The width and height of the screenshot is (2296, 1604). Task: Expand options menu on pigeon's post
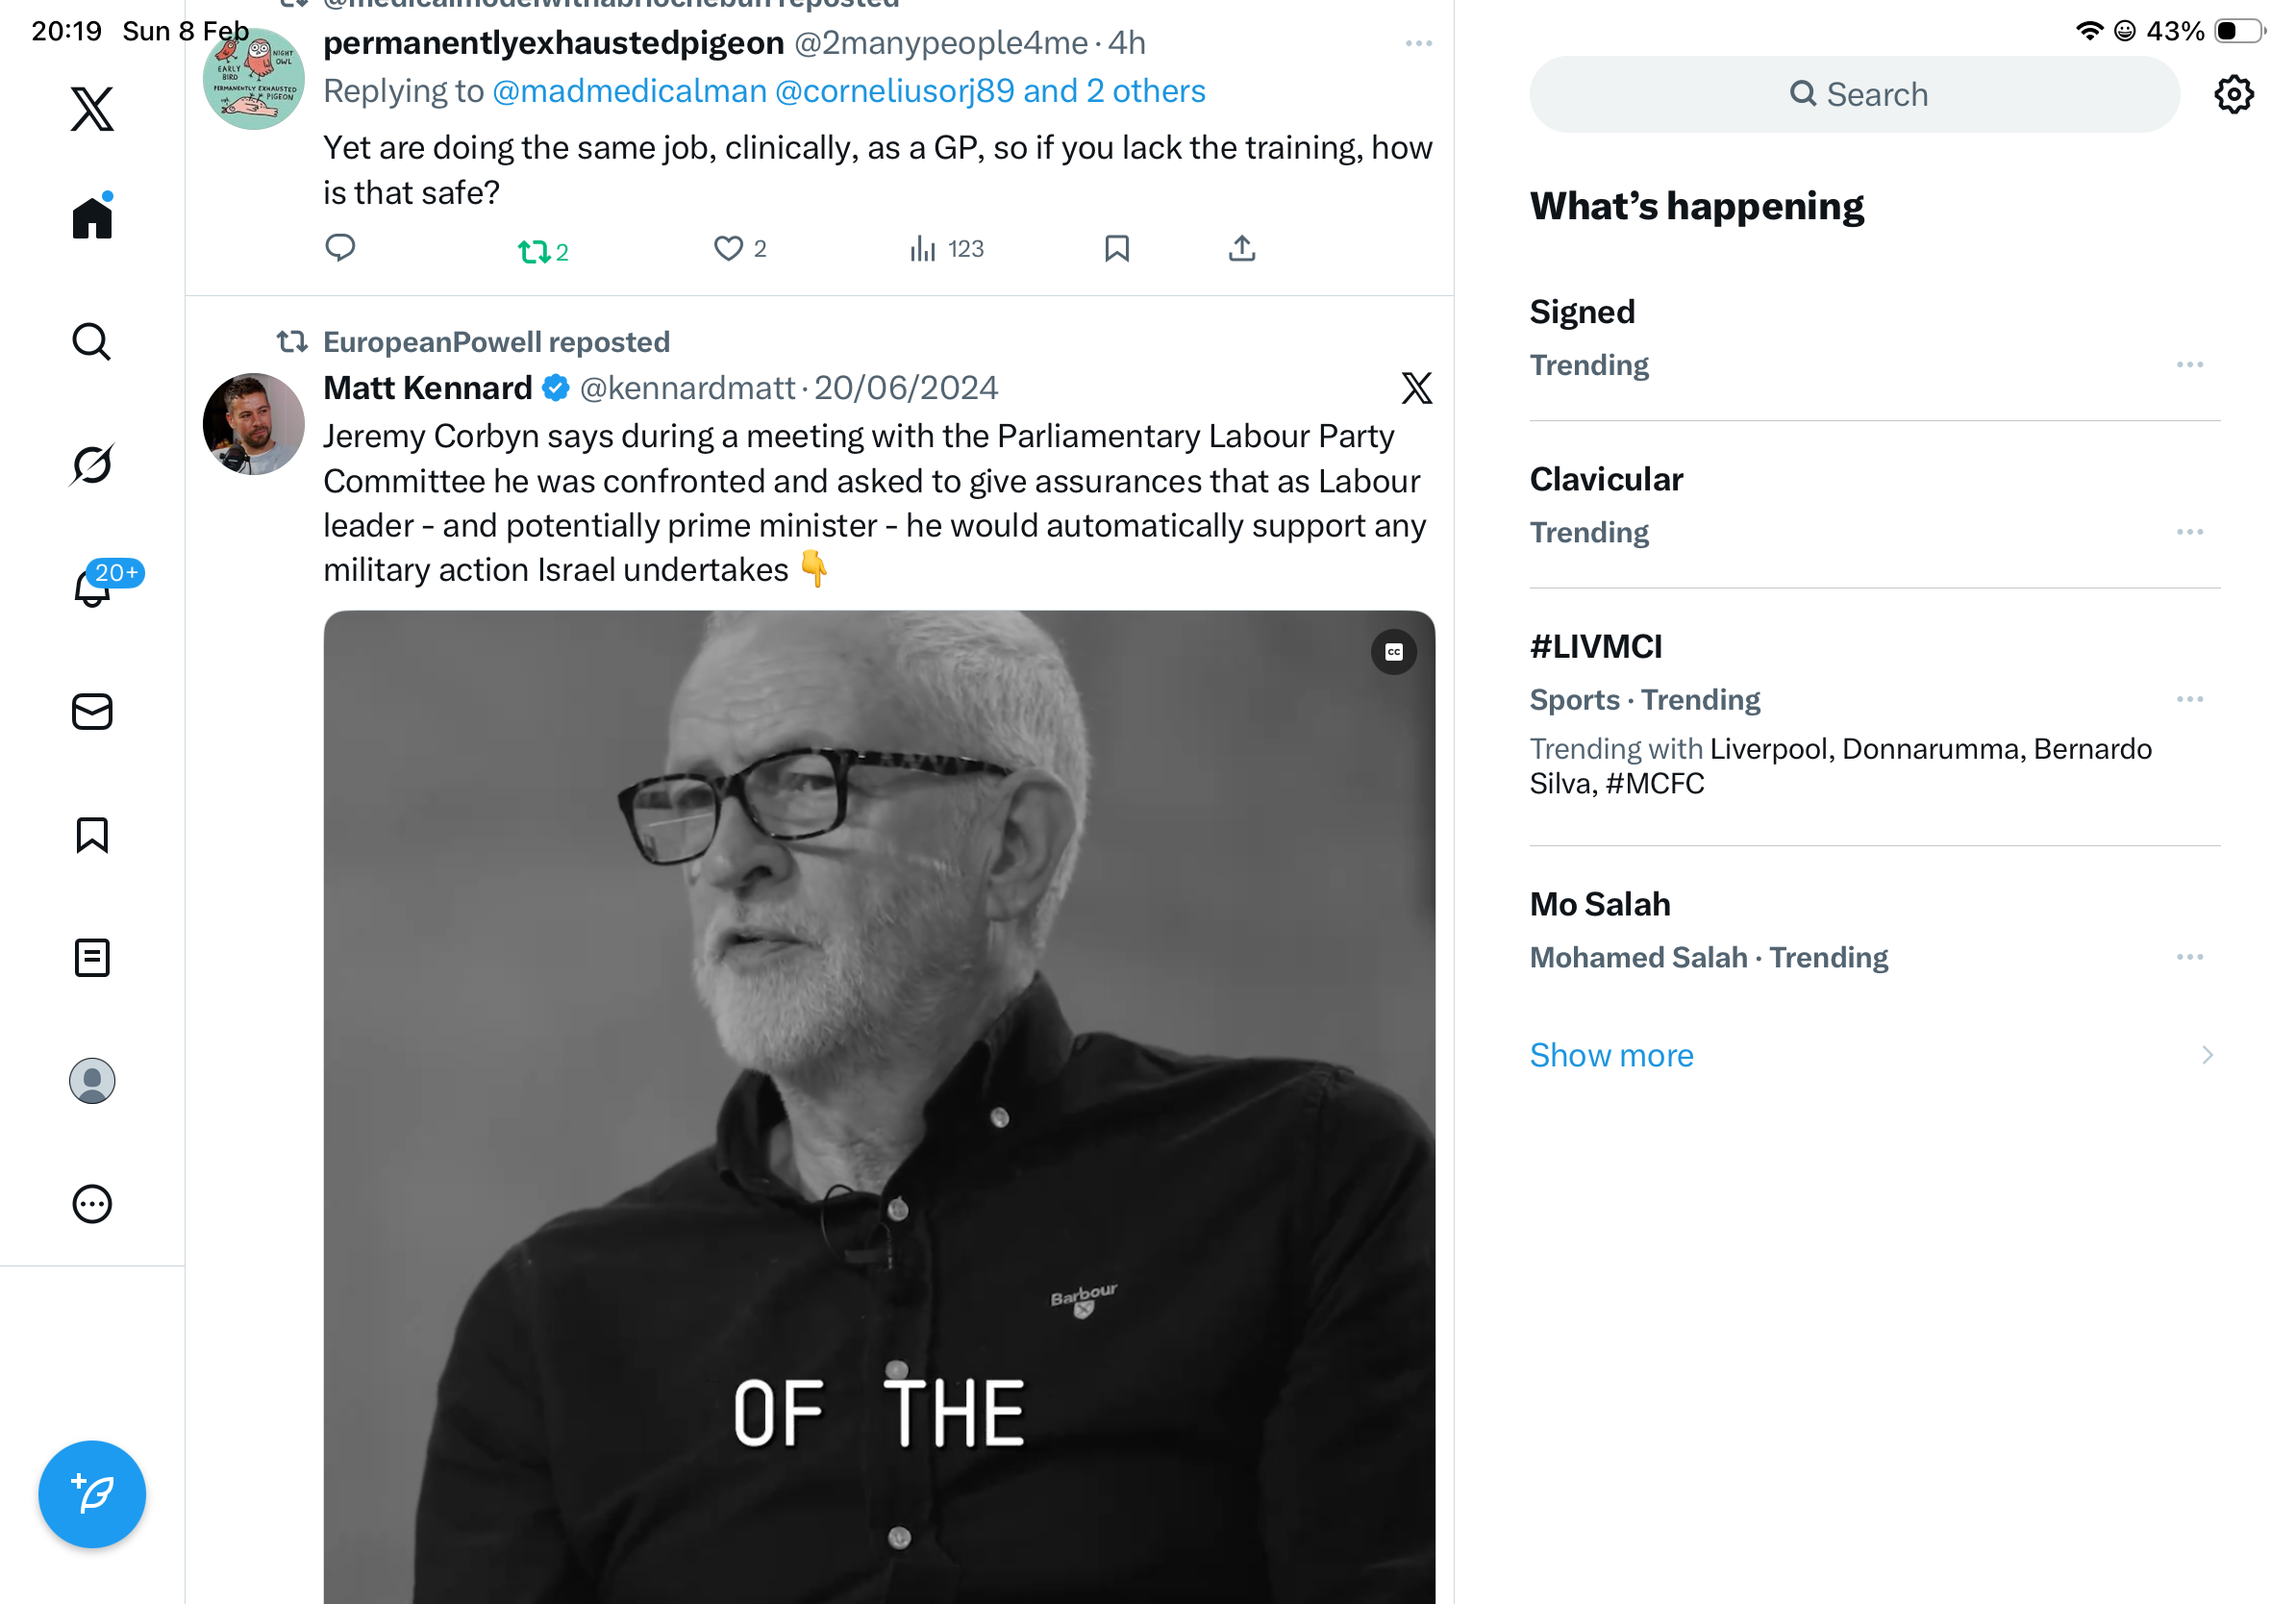tap(1417, 44)
